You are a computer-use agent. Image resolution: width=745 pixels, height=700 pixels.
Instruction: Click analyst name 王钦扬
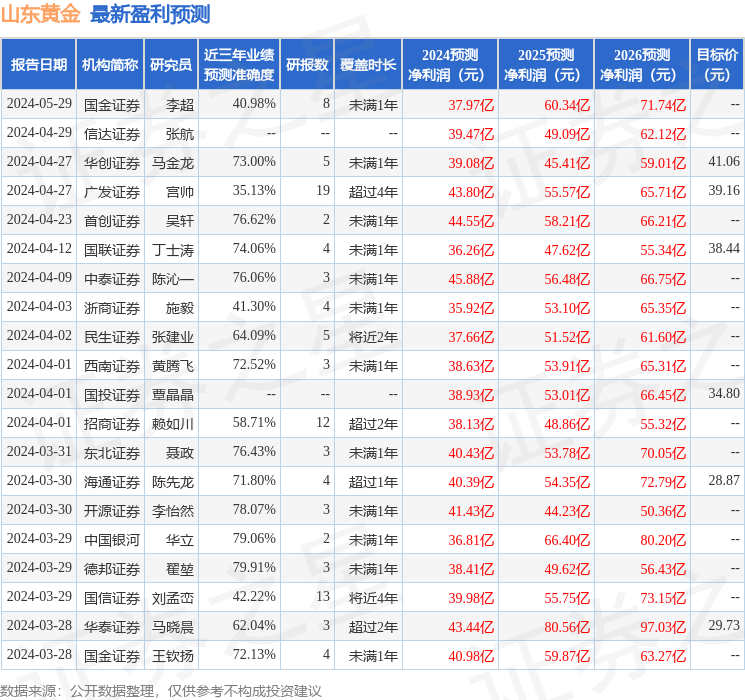[172, 656]
